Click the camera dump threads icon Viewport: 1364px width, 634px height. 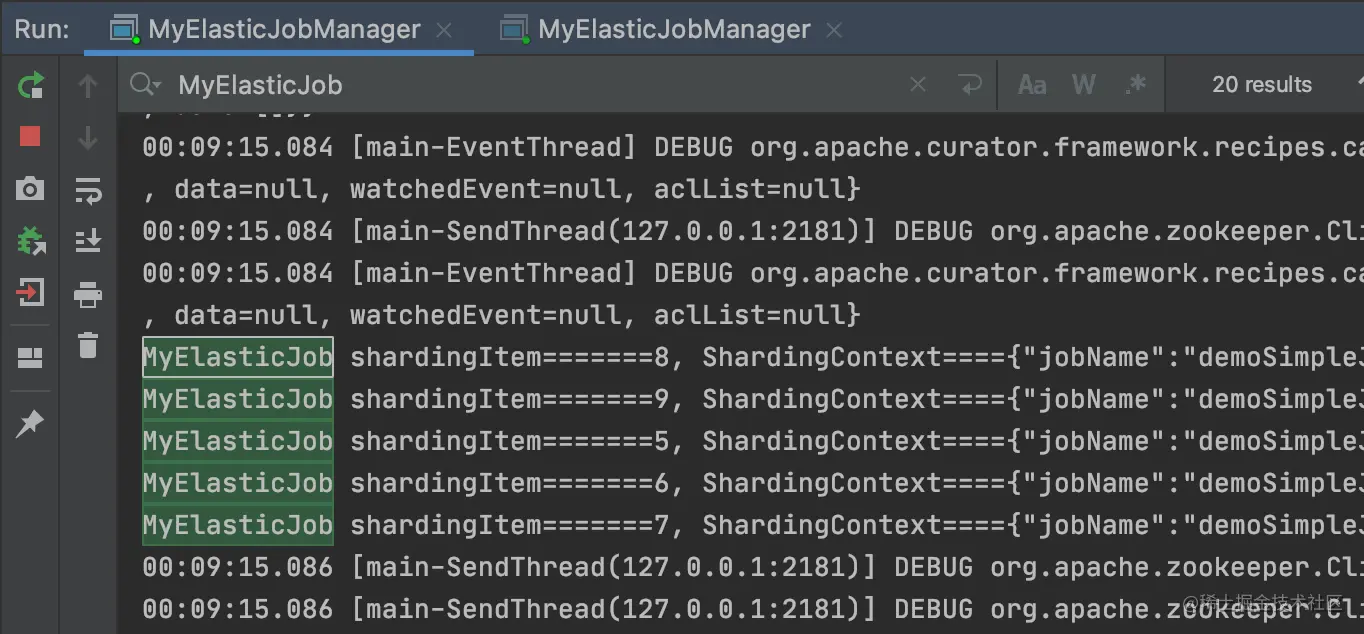31,188
